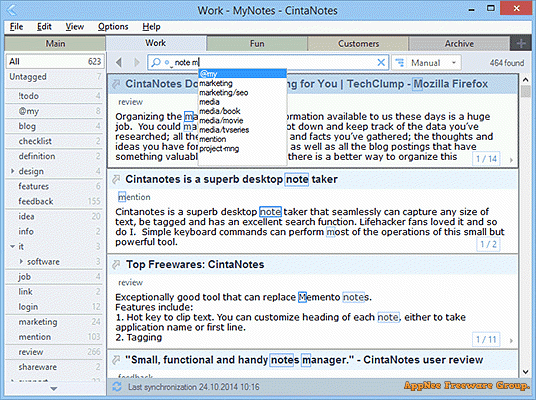This screenshot has height=400, width=536.
Task: Expand the software subtag
Action: [21, 262]
